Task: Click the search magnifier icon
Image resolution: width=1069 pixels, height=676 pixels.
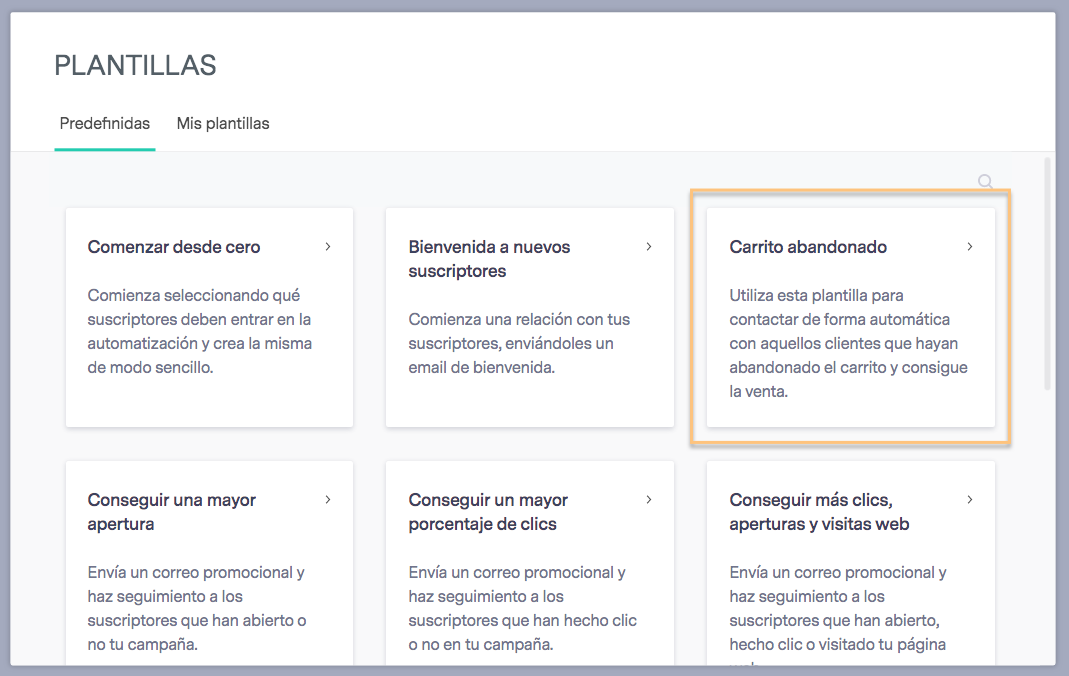Action: coord(985,181)
